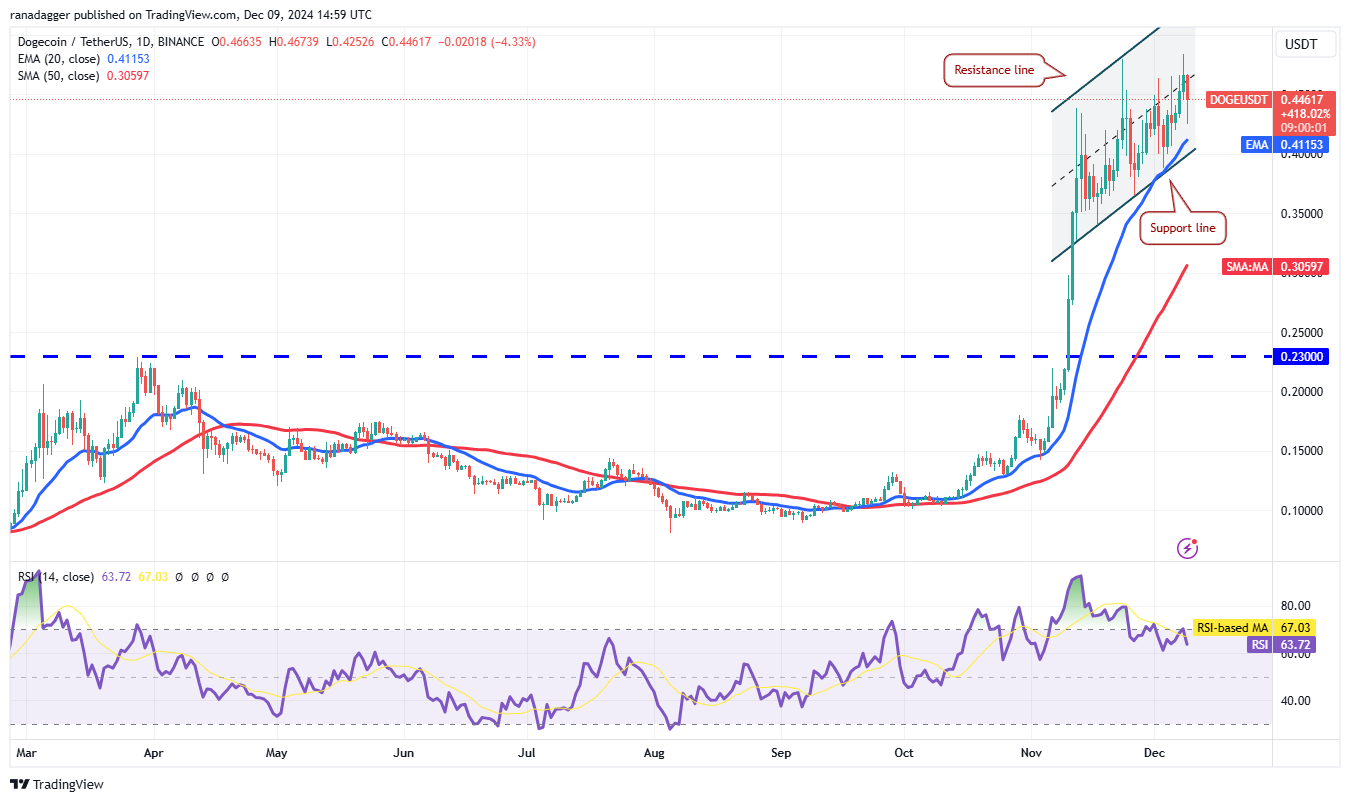The height and width of the screenshot is (802, 1350).
Task: Click the Resistance line callout
Action: (994, 70)
